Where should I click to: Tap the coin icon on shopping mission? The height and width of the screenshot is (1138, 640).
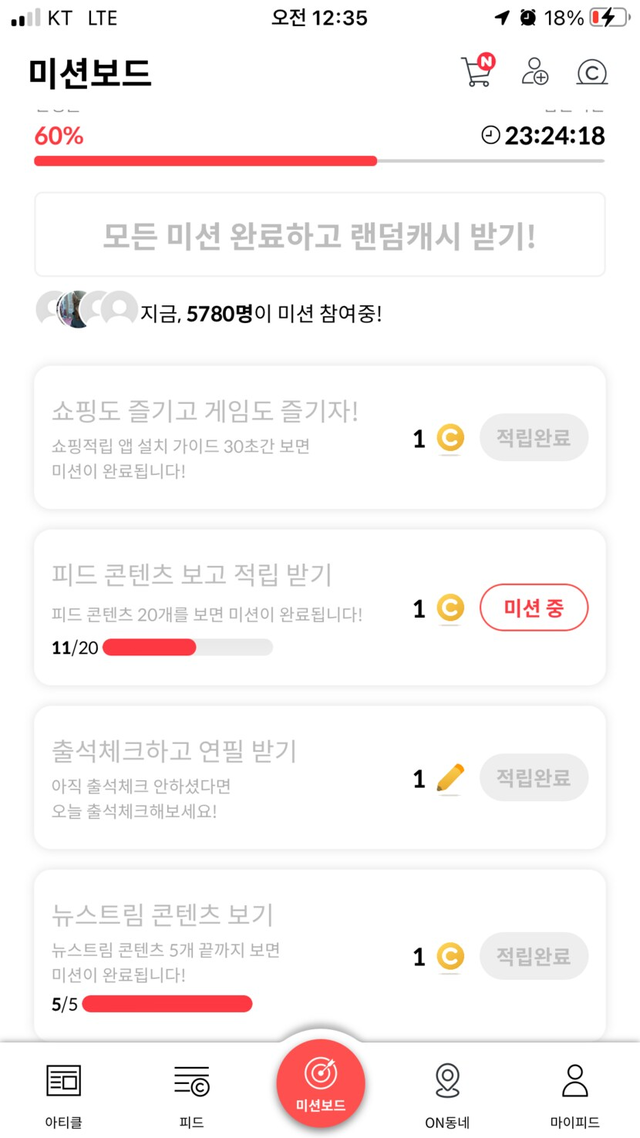point(451,438)
